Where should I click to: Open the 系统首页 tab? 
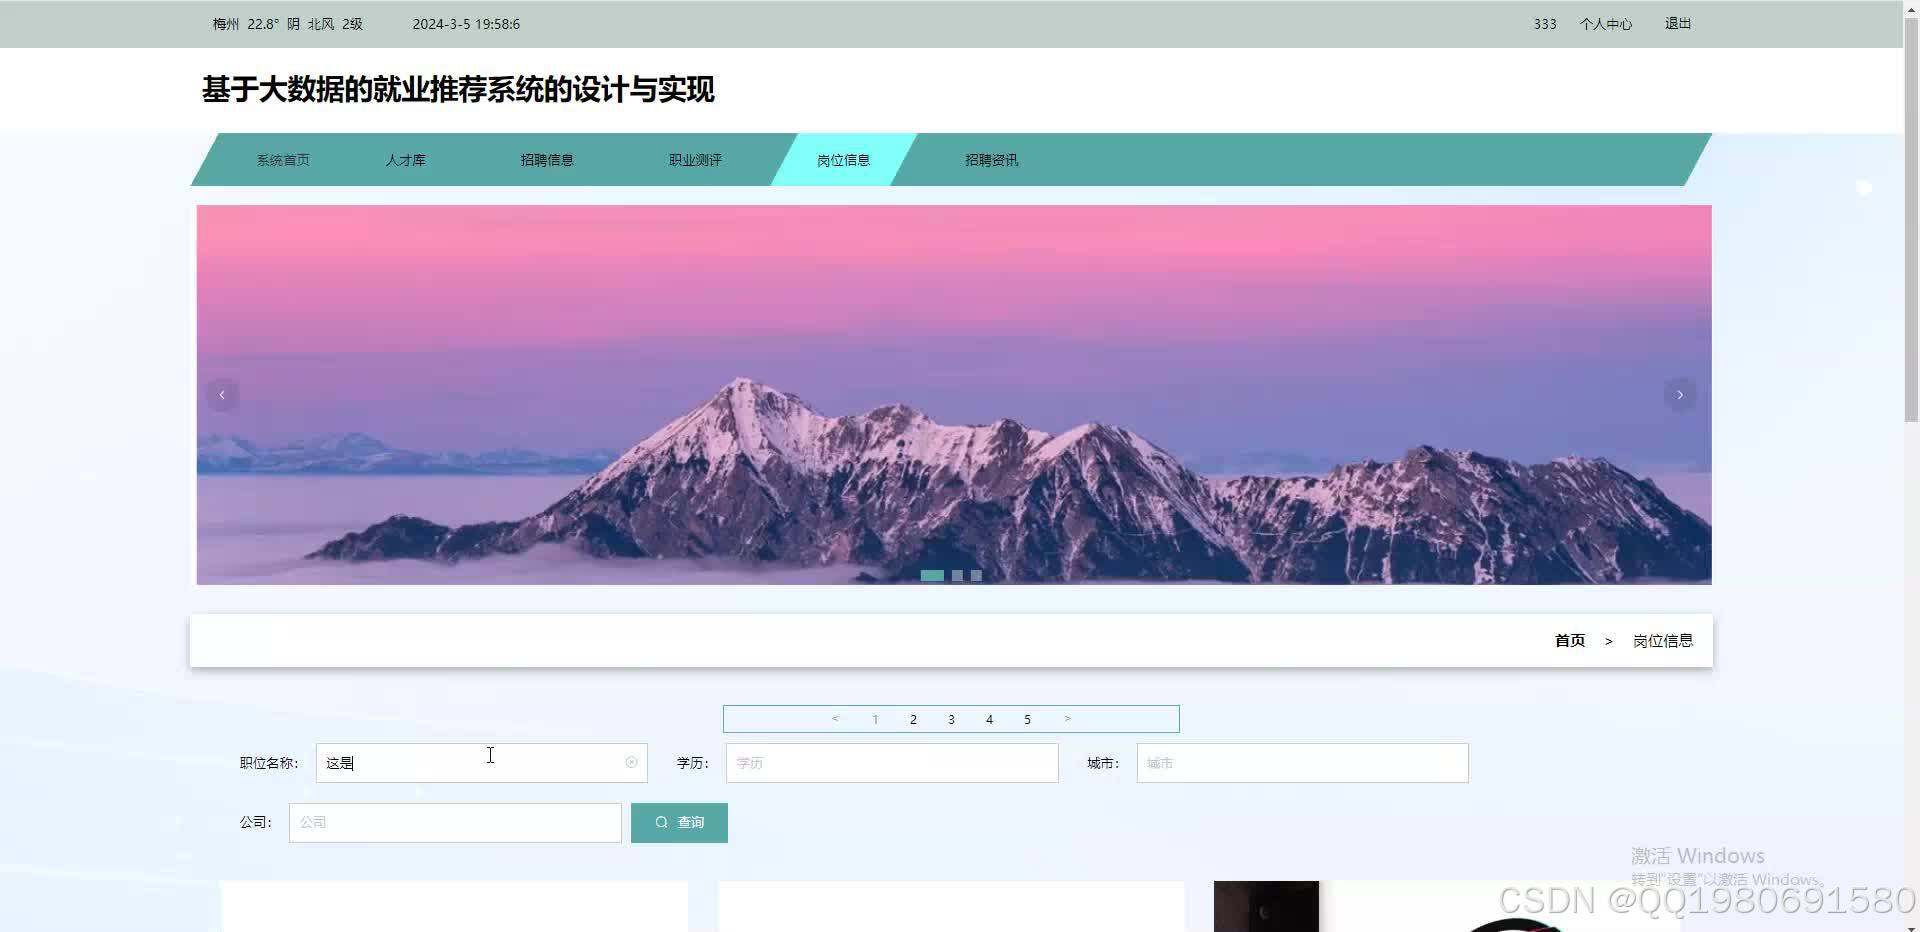[x=283, y=159]
